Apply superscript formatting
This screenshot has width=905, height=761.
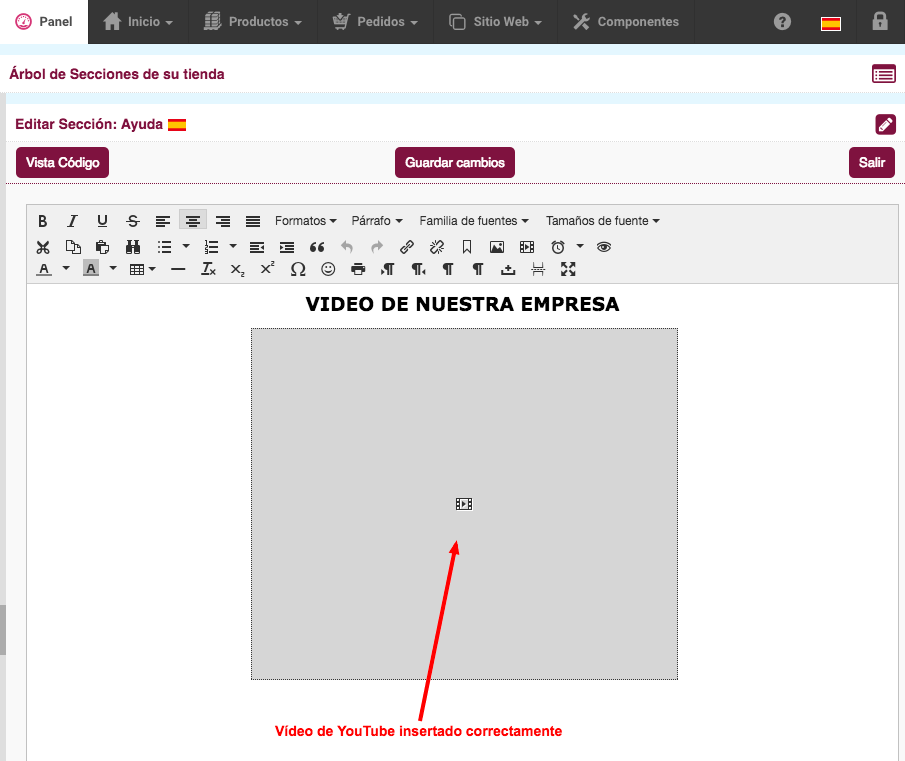268,269
